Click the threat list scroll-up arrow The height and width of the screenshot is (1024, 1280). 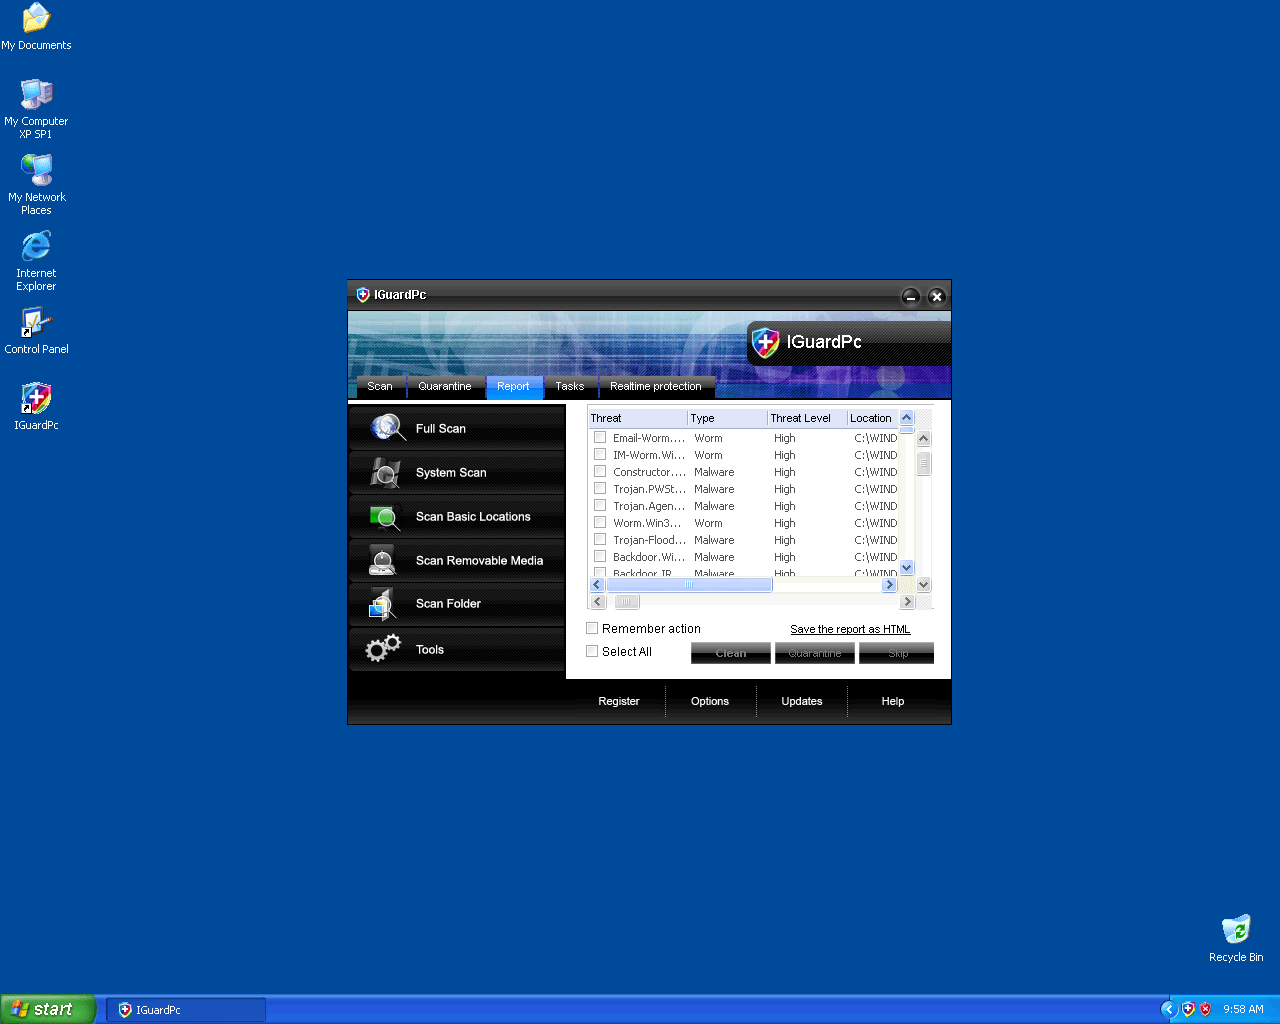tap(906, 418)
